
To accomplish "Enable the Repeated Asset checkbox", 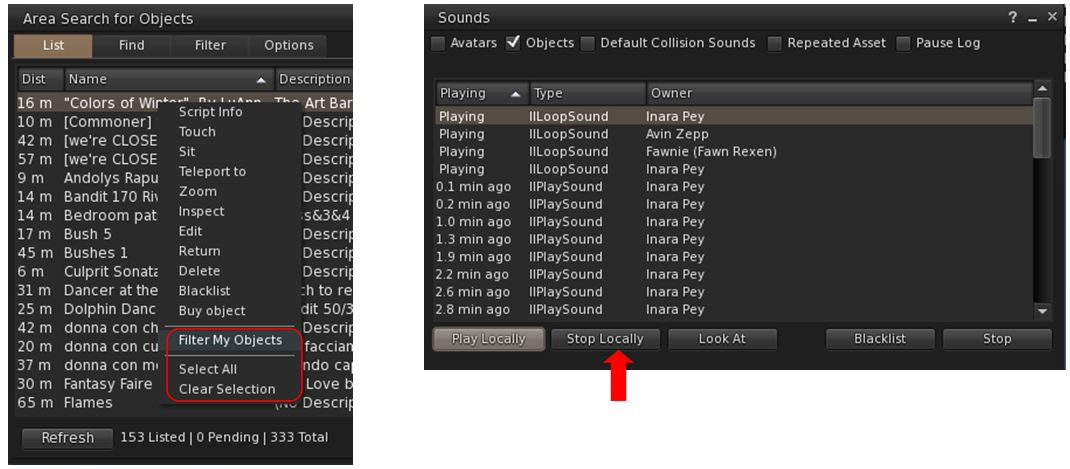I will [x=775, y=43].
